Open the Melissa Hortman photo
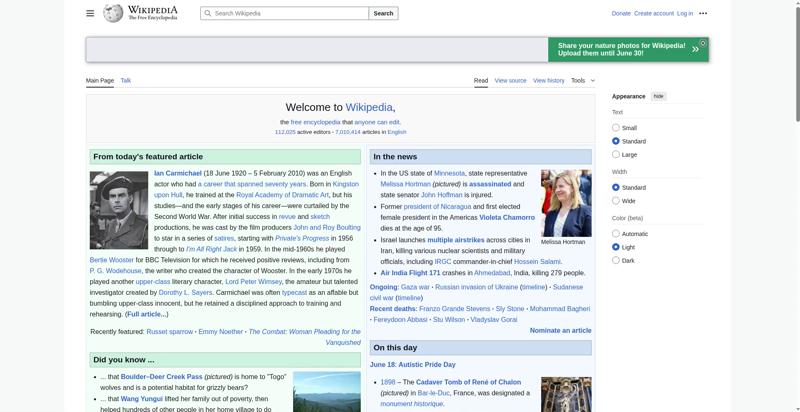 pyautogui.click(x=566, y=203)
